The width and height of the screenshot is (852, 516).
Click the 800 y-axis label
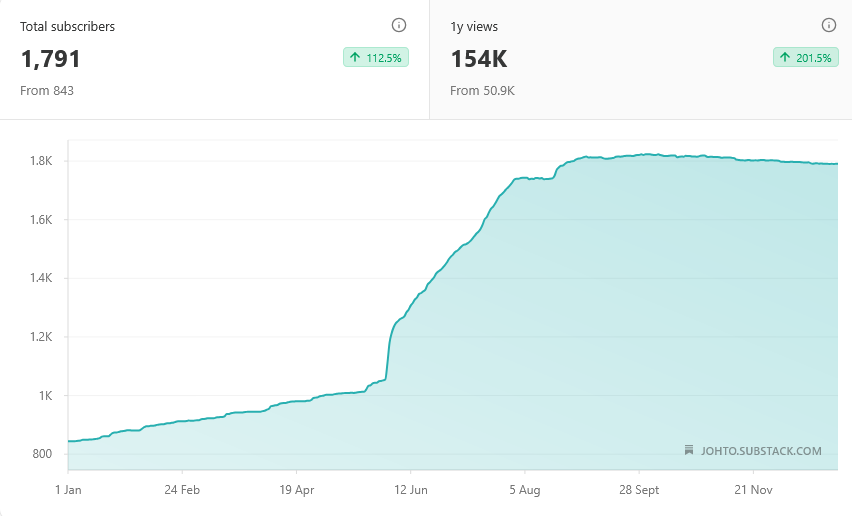pos(40,454)
